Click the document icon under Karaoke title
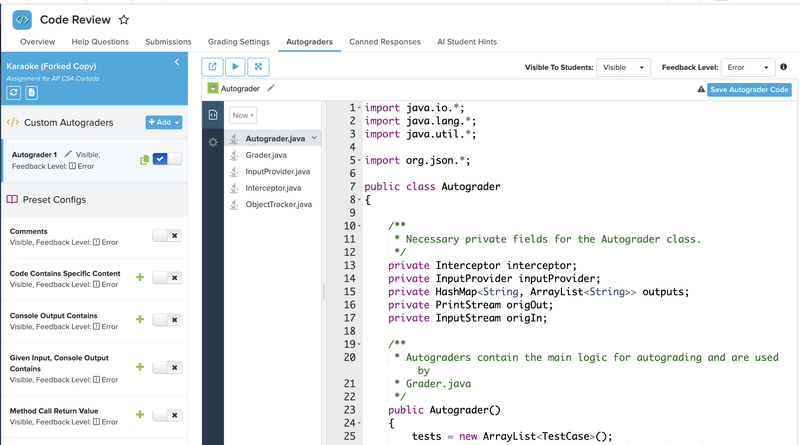 point(32,92)
